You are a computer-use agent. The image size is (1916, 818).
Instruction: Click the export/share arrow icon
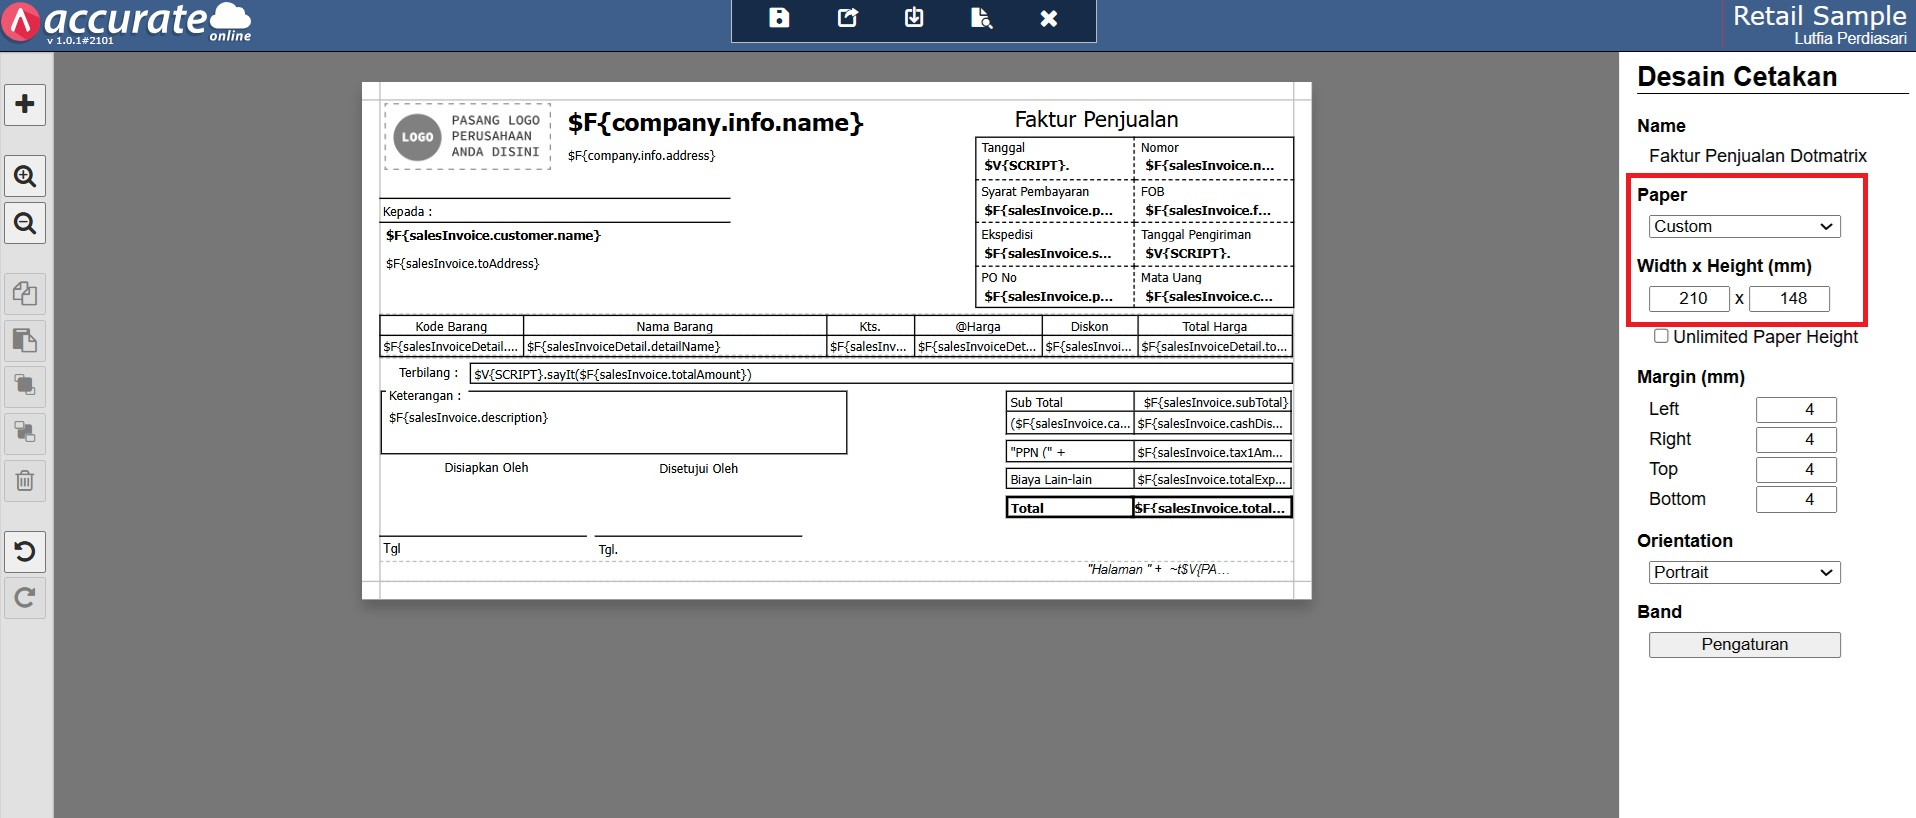tap(847, 18)
